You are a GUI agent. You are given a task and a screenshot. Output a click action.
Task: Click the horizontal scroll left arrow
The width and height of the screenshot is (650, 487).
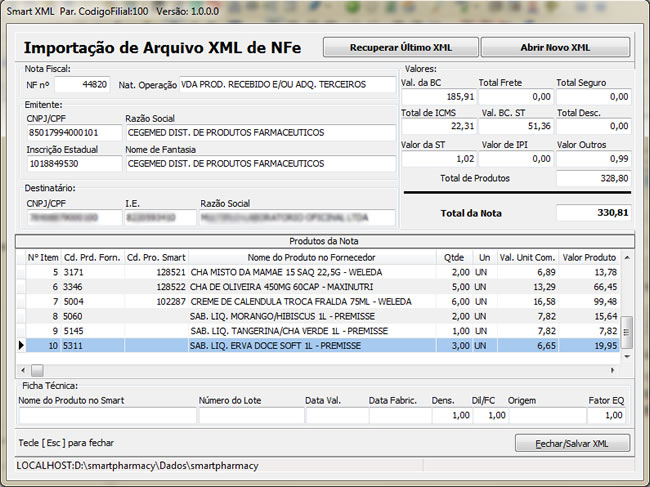(x=23, y=370)
